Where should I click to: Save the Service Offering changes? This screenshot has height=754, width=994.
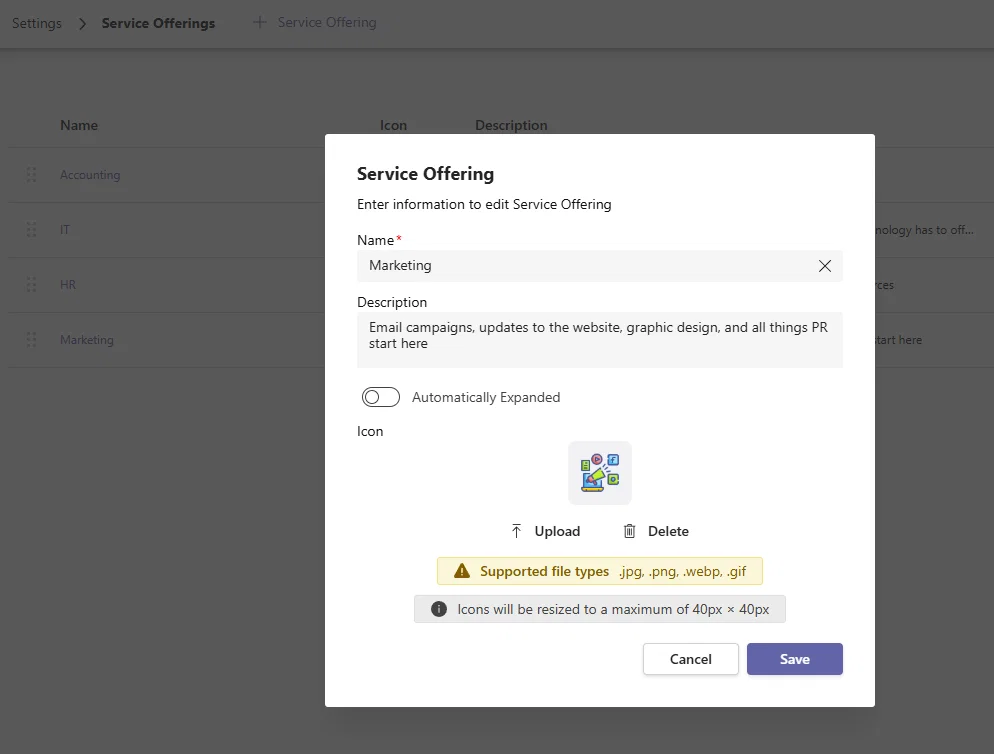(x=794, y=659)
